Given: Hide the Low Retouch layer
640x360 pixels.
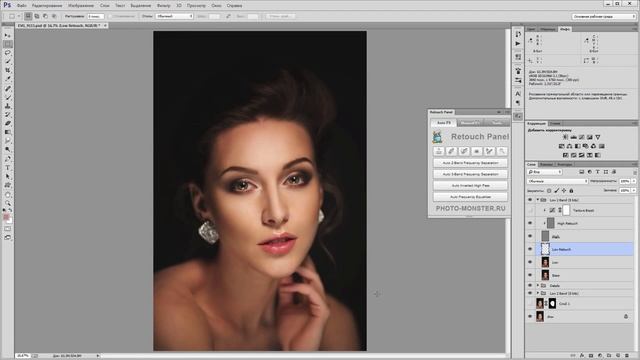Looking at the screenshot, I should tap(530, 249).
